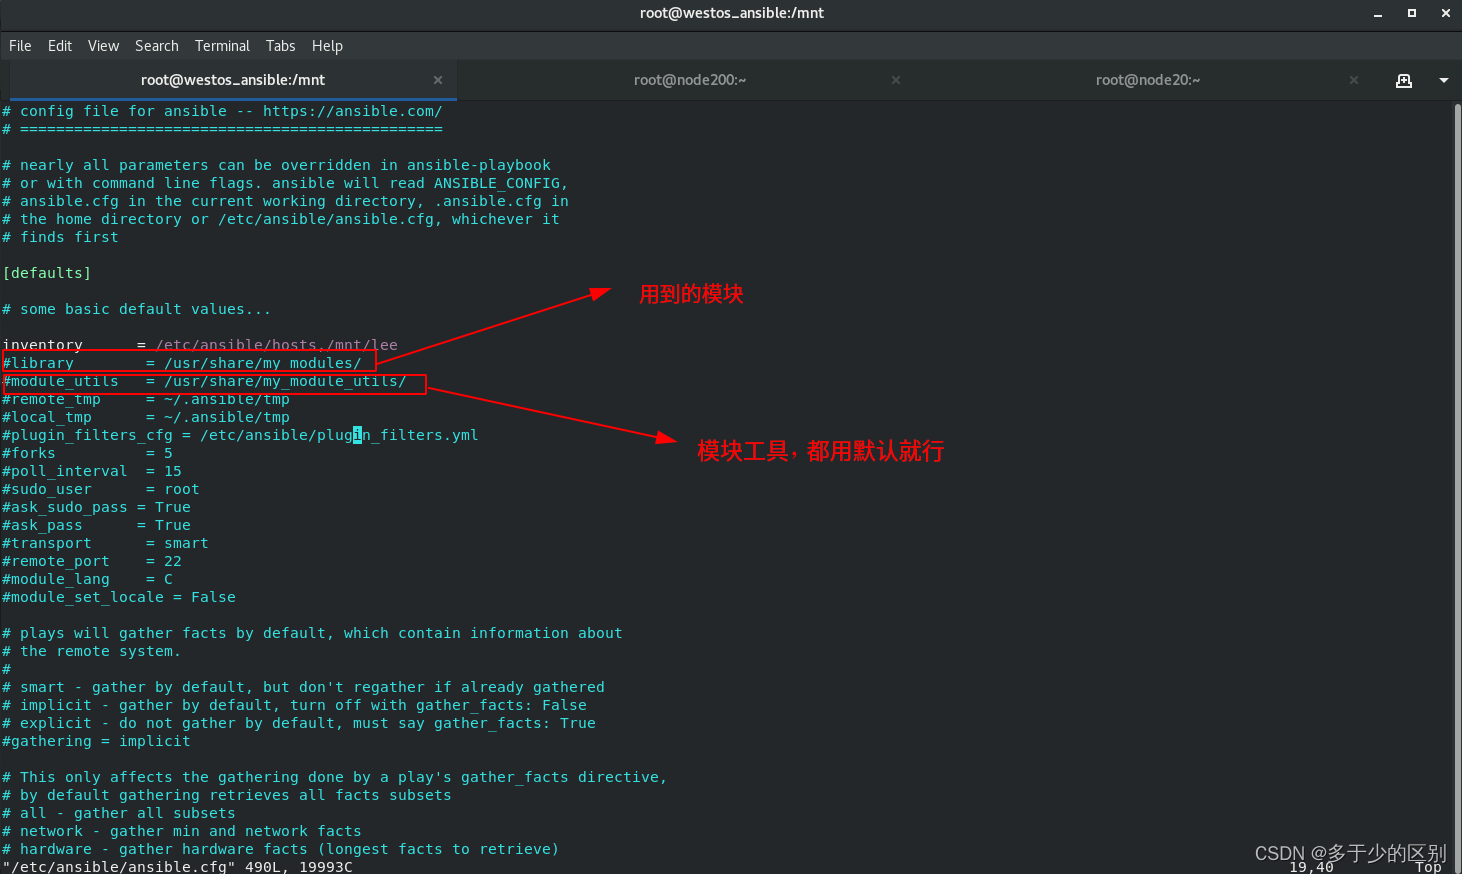The width and height of the screenshot is (1462, 874).
Task: Click the #ask_sudo_pass = True line
Action: click(x=96, y=507)
